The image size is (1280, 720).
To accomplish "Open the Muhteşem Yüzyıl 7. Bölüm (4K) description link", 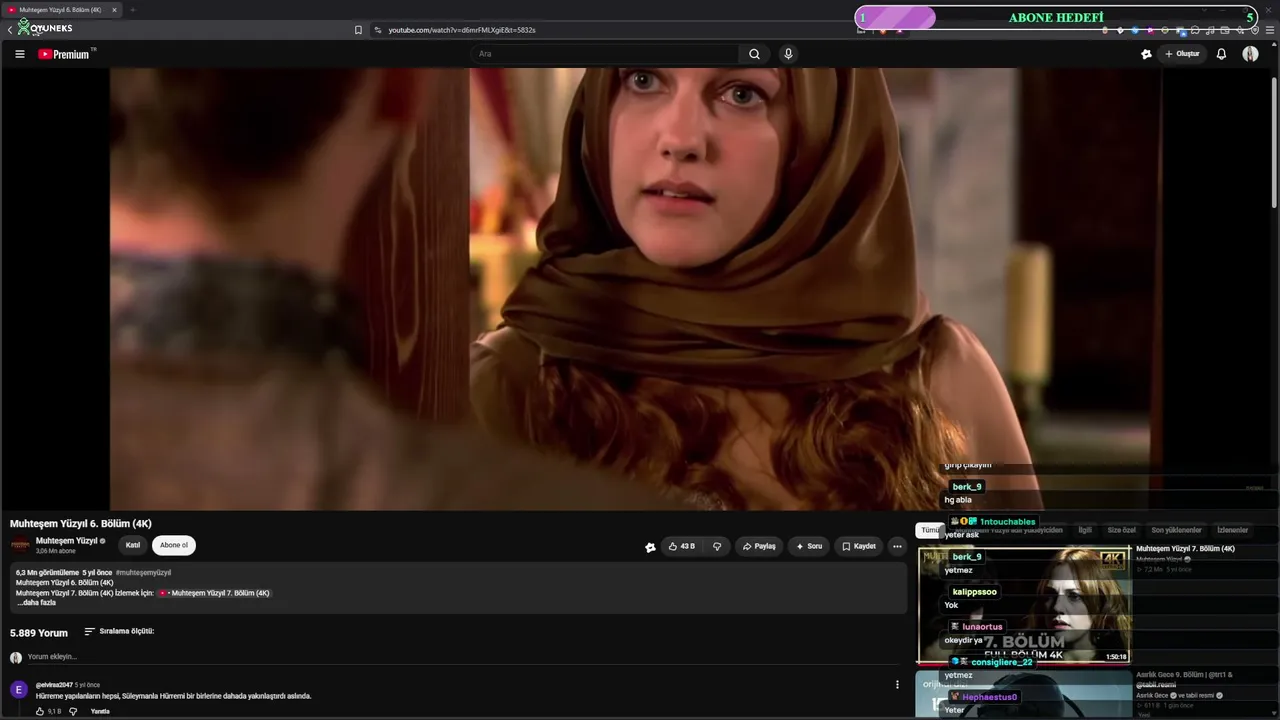I will 214,593.
